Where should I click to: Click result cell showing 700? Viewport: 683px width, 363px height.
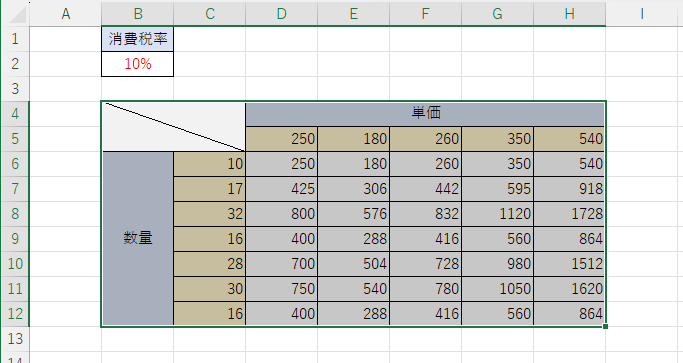click(x=282, y=264)
